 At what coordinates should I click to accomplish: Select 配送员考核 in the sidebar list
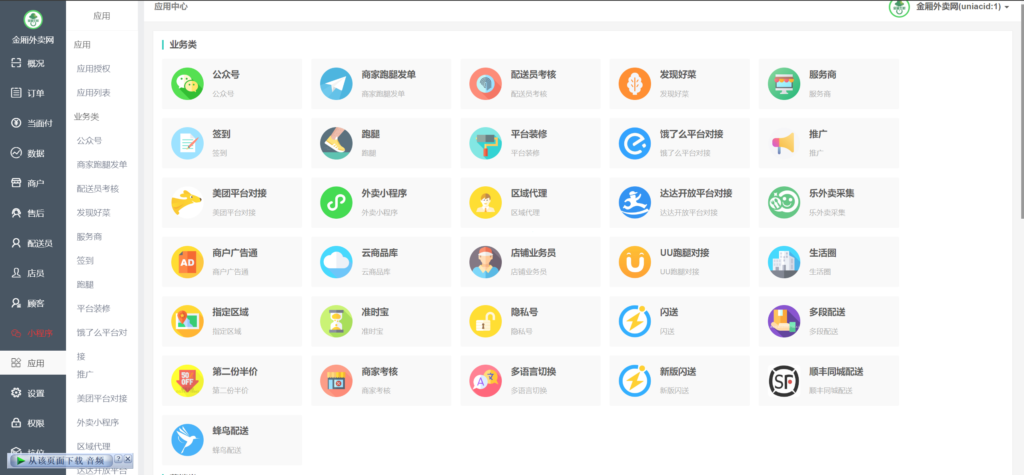[98, 188]
